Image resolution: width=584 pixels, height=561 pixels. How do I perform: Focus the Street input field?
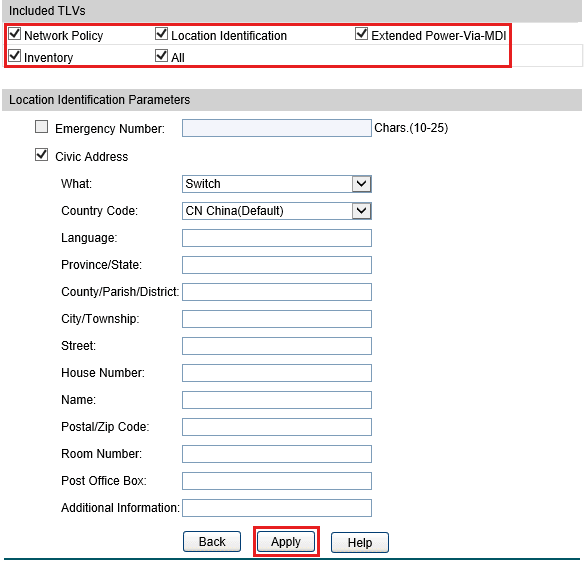pyautogui.click(x=277, y=346)
